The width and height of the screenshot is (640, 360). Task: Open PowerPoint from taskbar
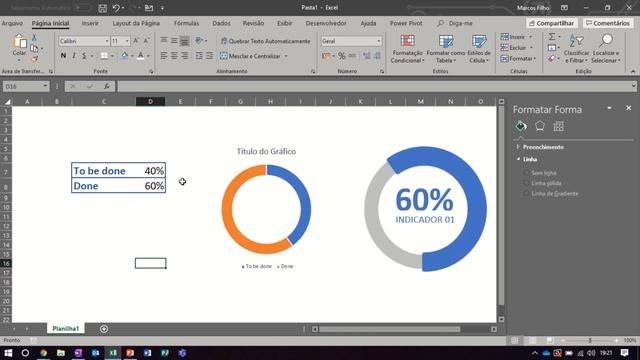point(130,353)
